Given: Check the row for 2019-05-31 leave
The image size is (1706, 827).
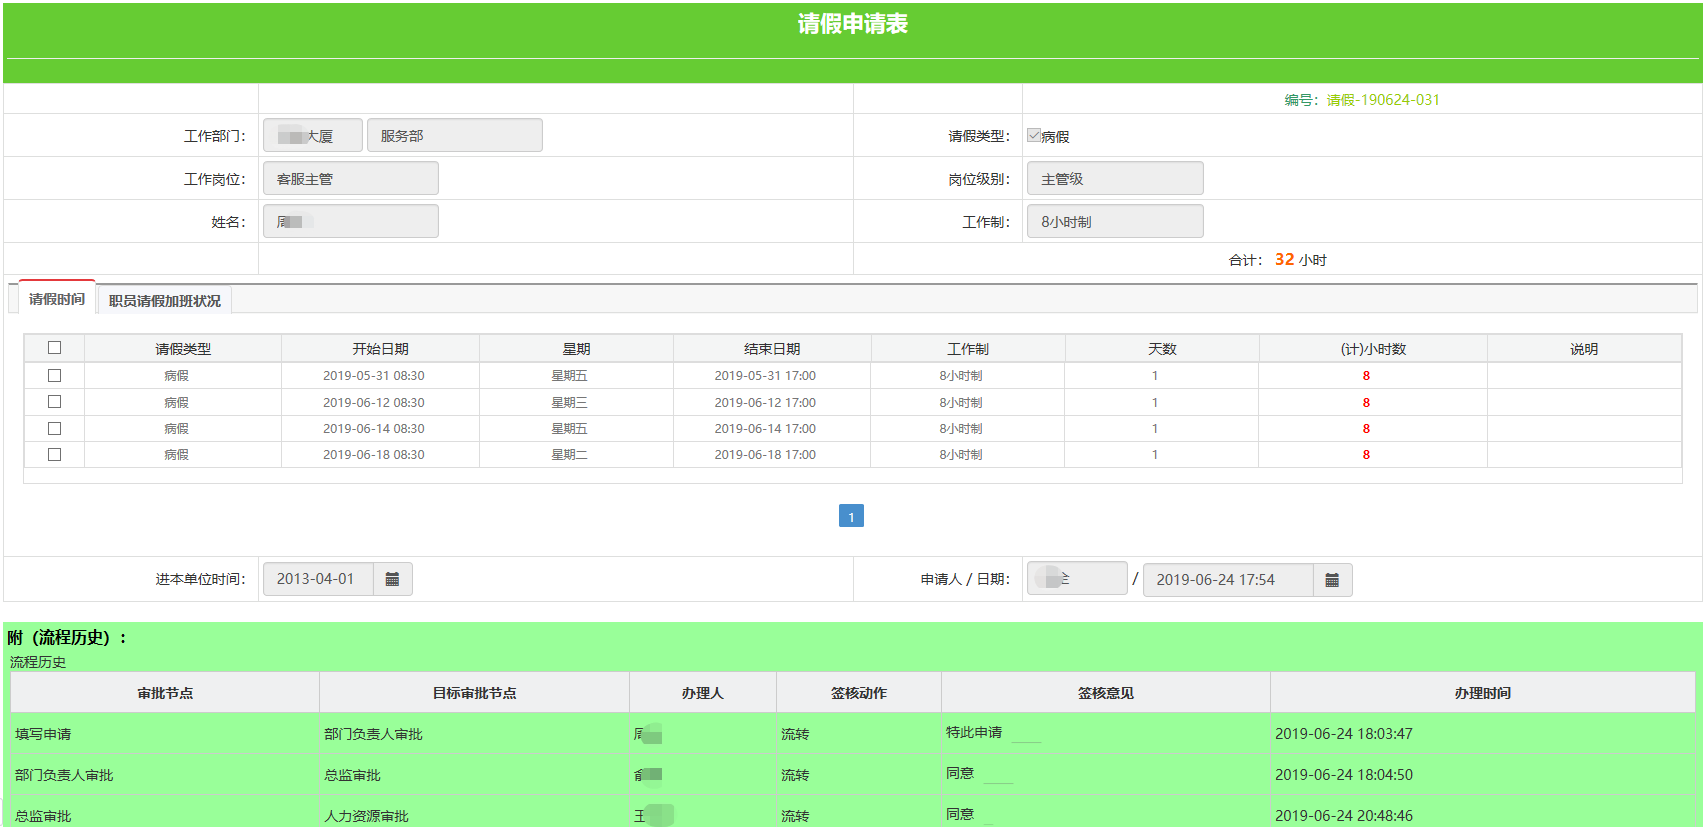Looking at the screenshot, I should click(x=54, y=376).
